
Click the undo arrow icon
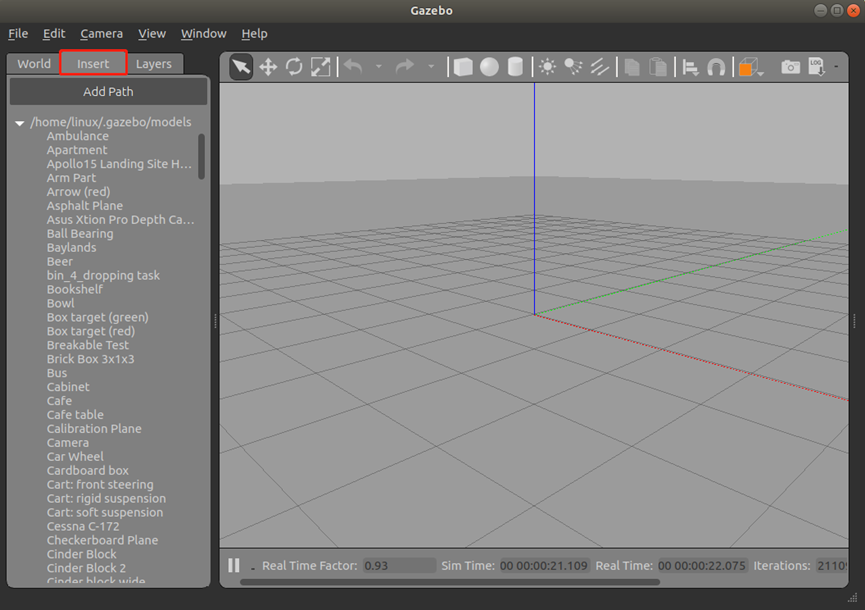353,67
